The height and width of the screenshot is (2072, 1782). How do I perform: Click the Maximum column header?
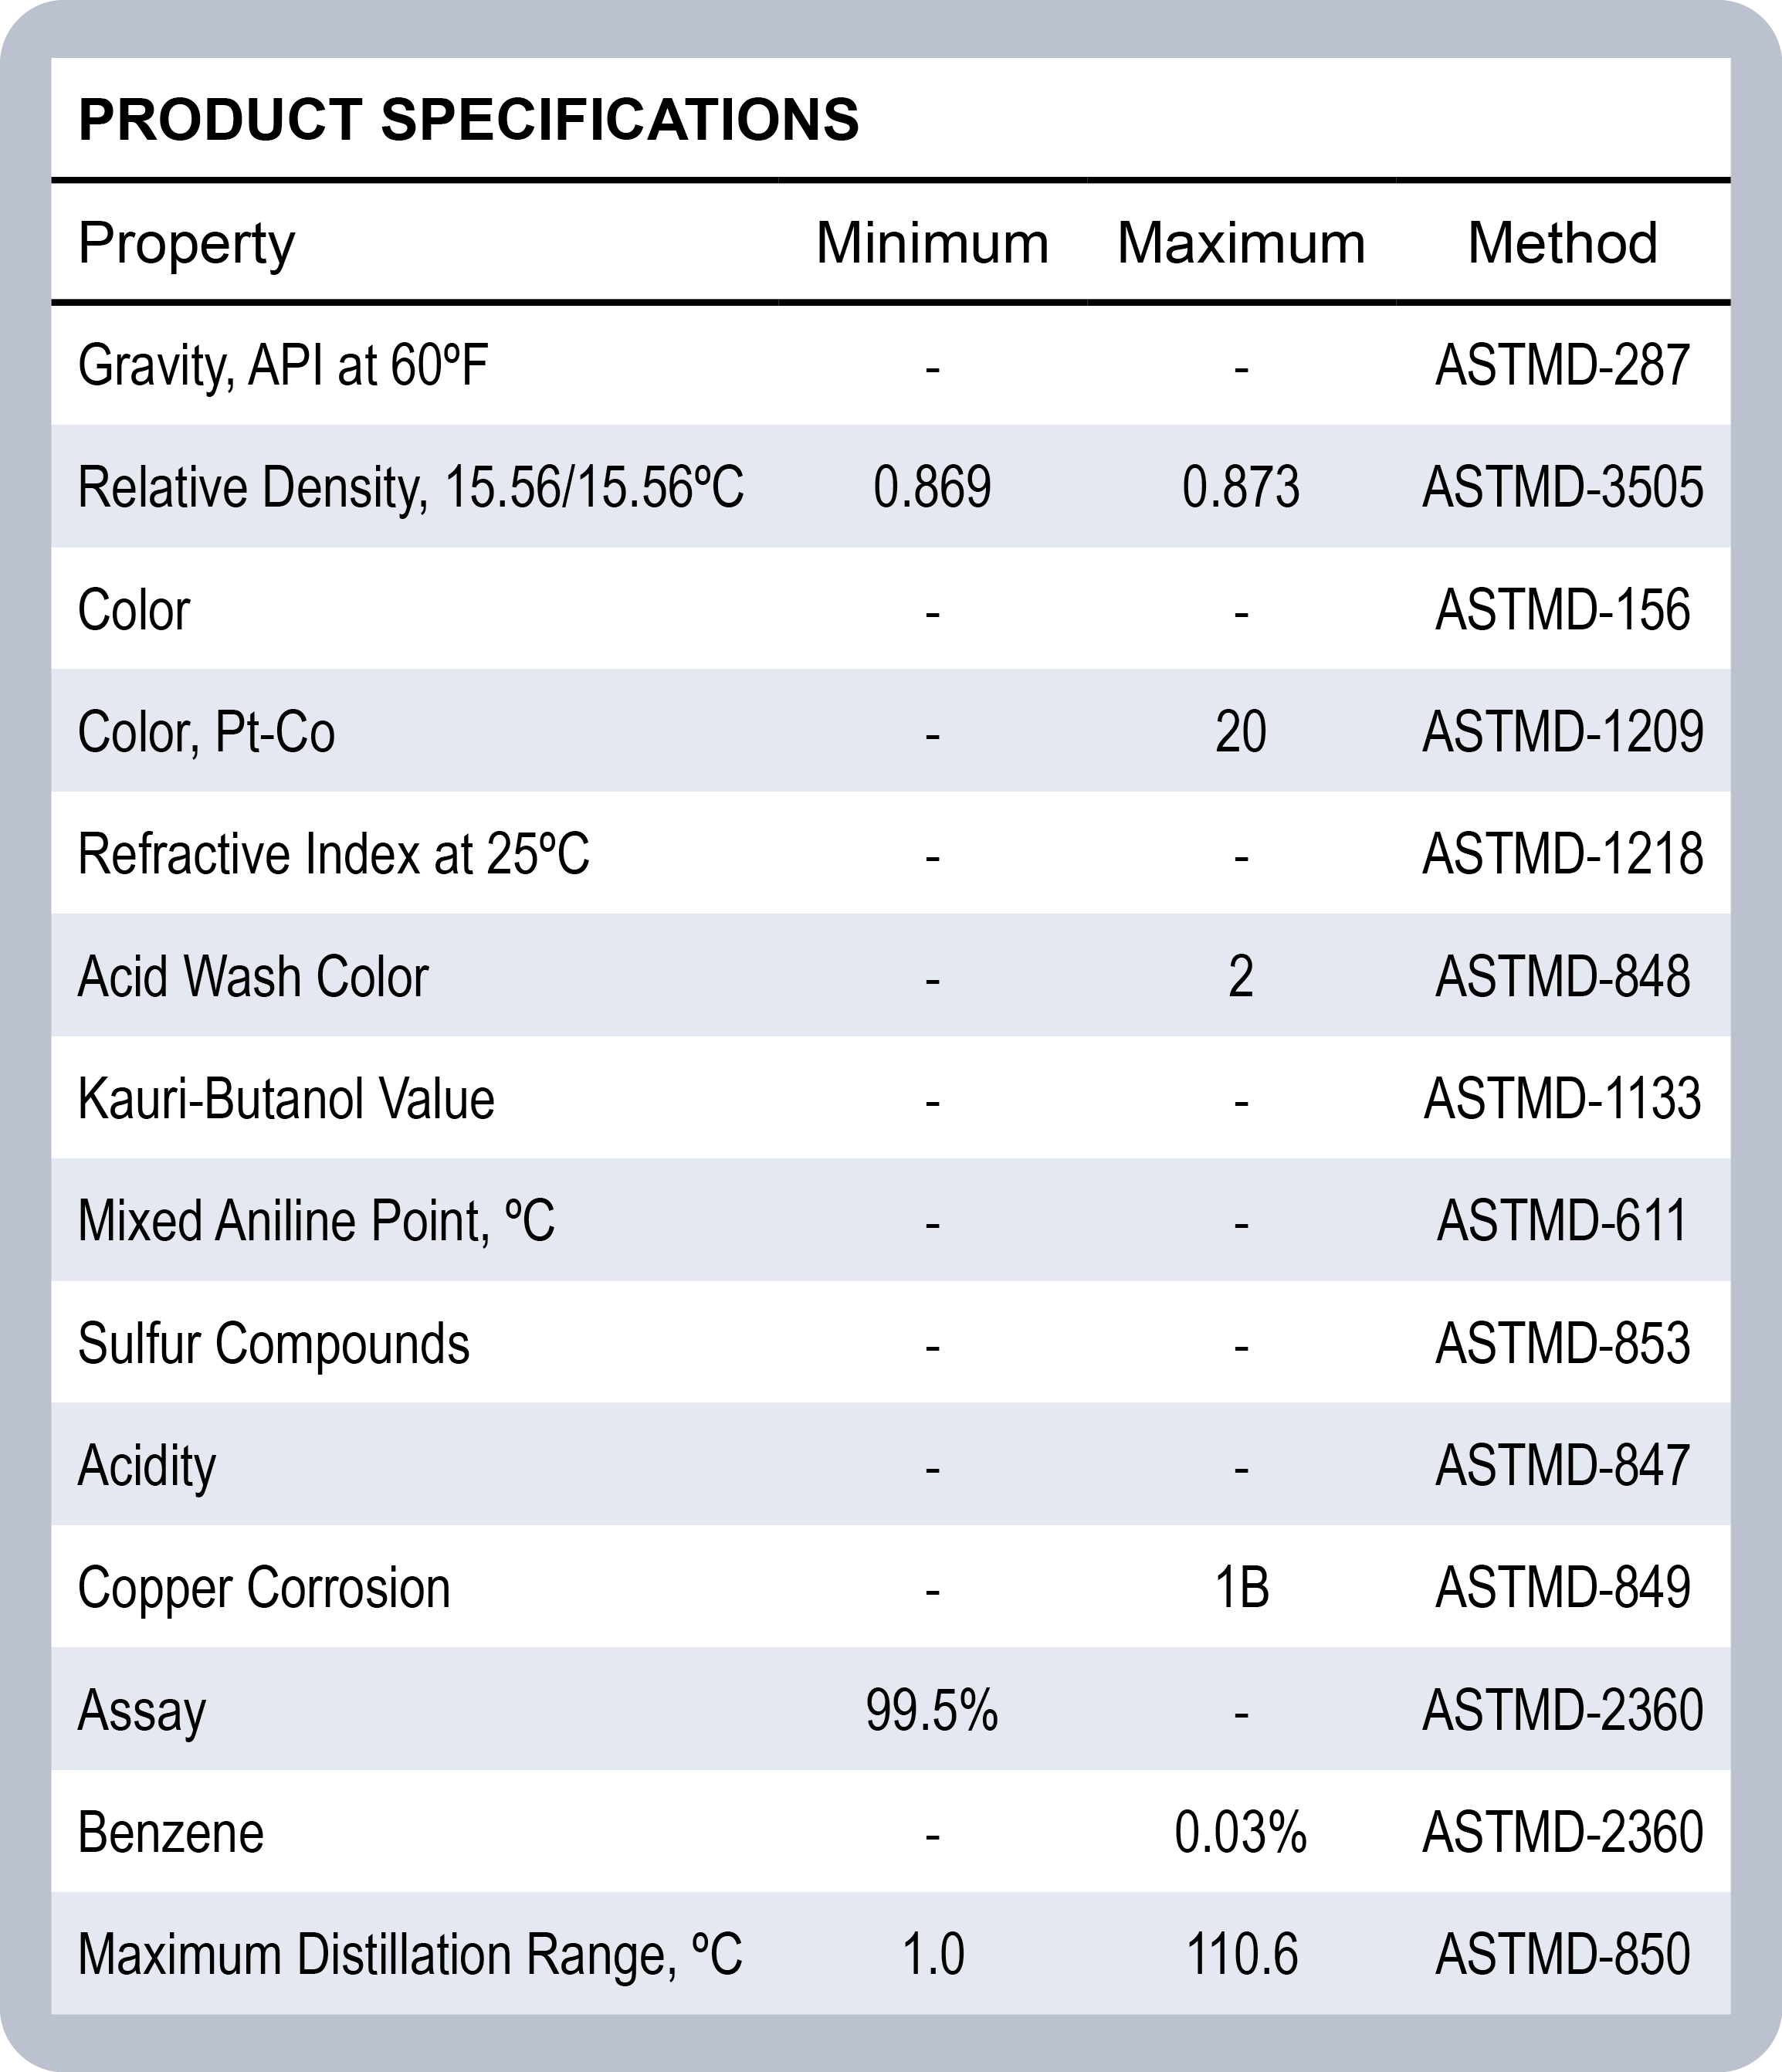(1241, 243)
